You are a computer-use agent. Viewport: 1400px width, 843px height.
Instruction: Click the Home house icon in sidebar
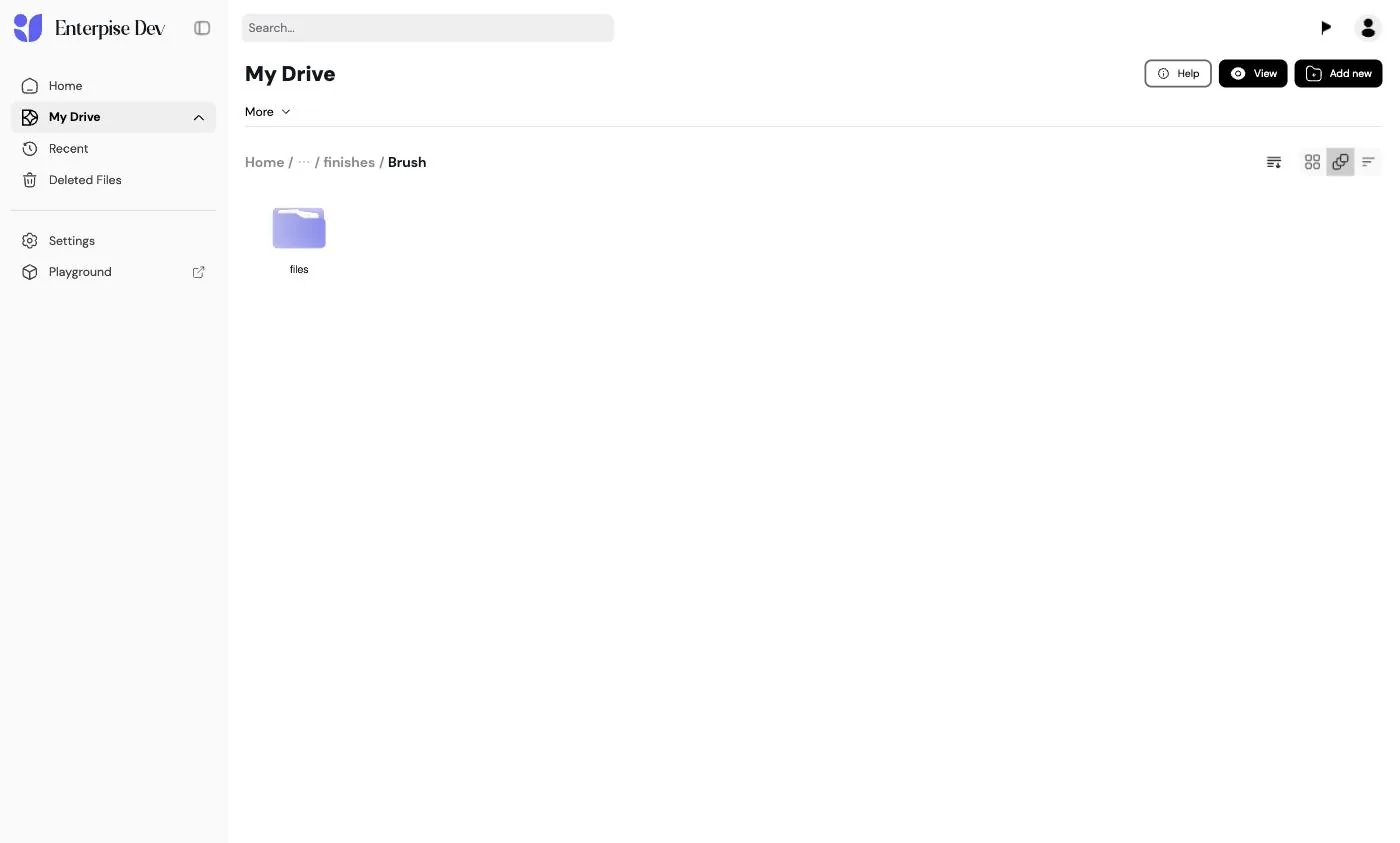30,86
